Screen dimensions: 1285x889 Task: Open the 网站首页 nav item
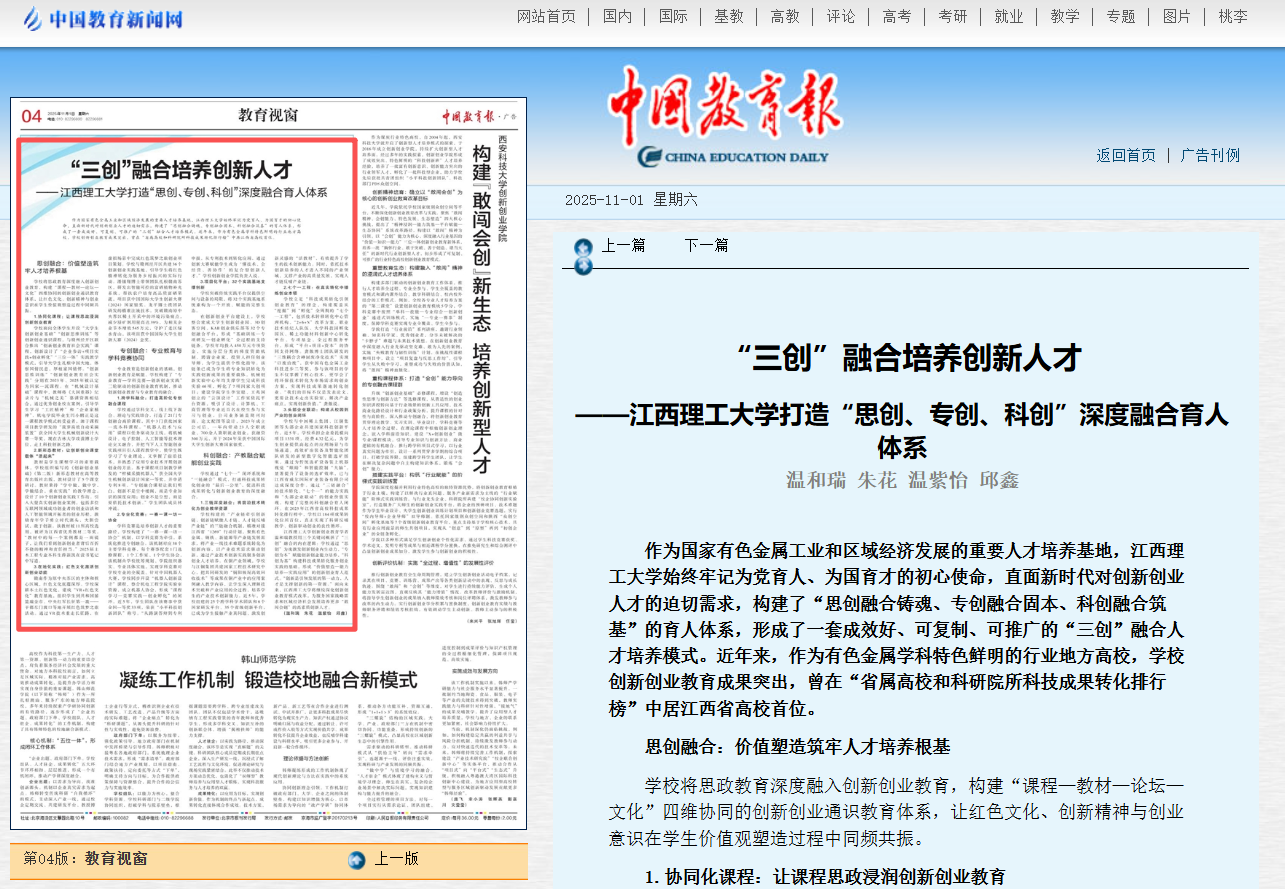(546, 16)
